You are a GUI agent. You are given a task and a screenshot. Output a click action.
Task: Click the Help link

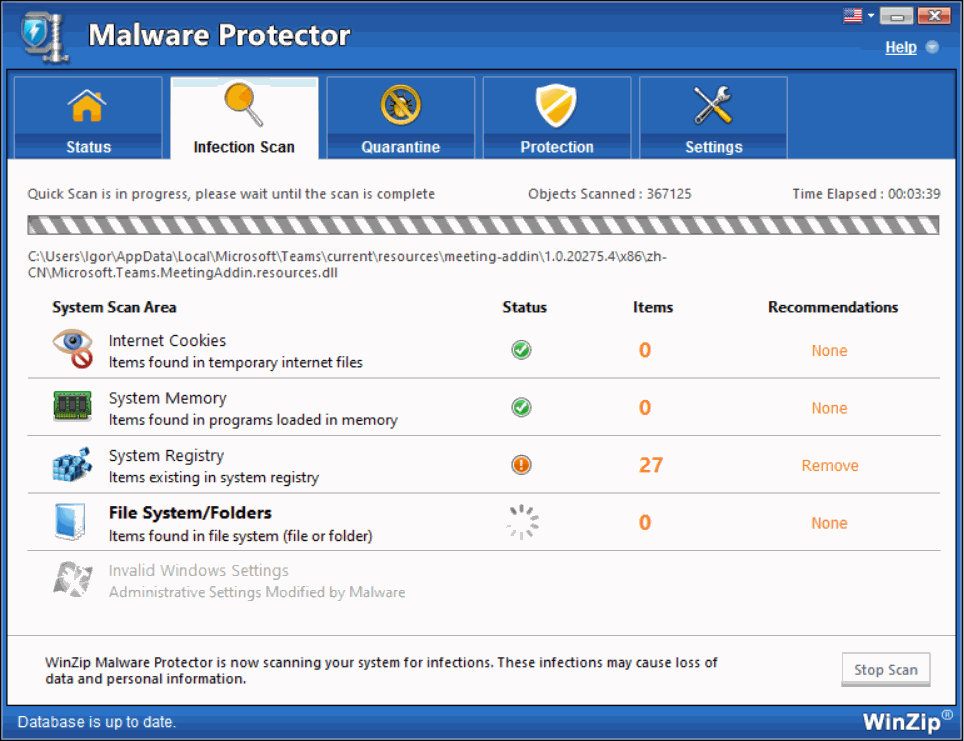[900, 48]
